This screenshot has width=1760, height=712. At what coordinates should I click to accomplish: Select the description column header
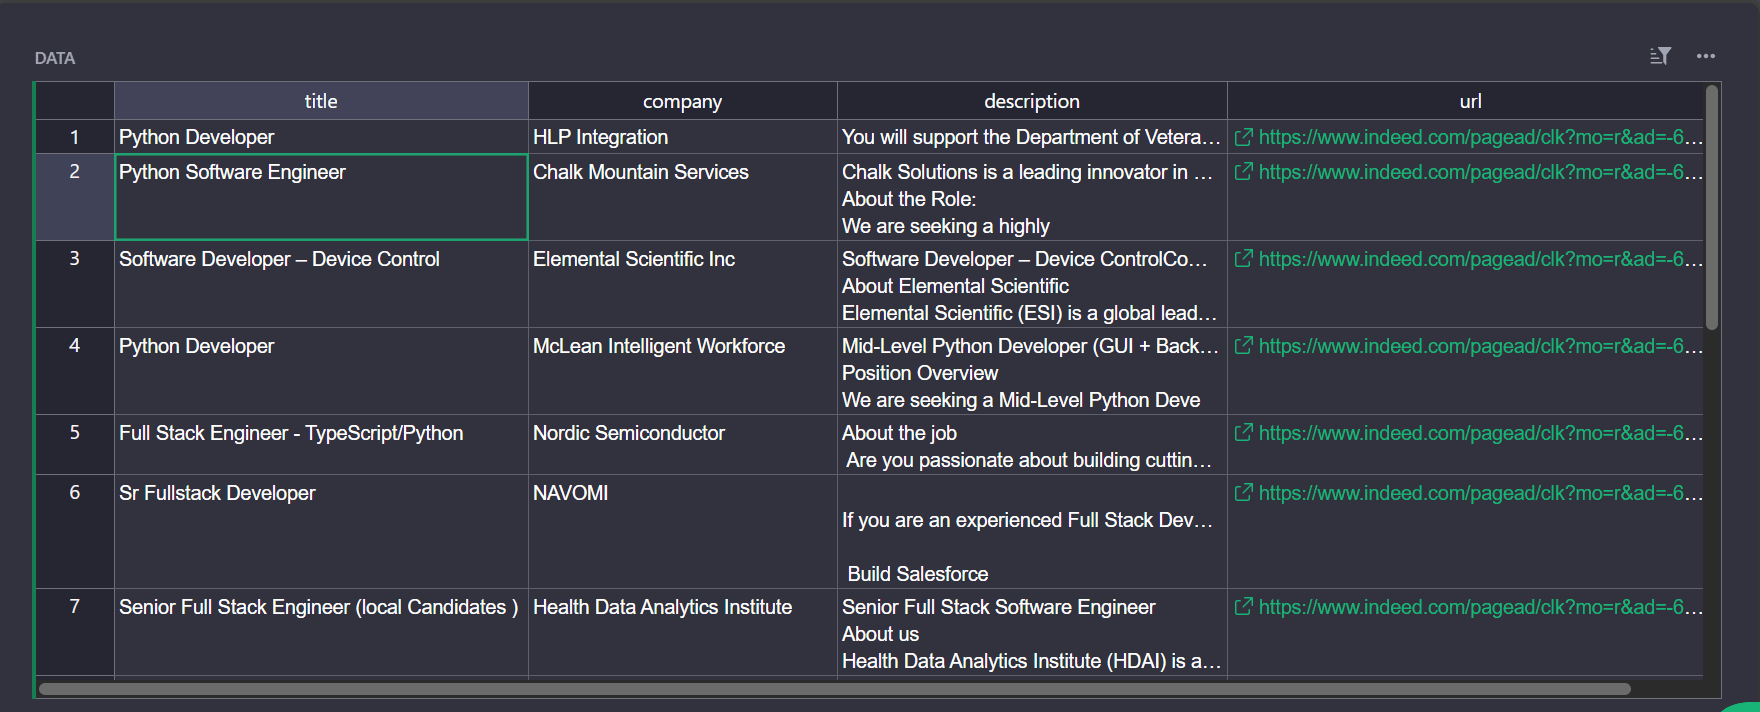click(x=1032, y=101)
